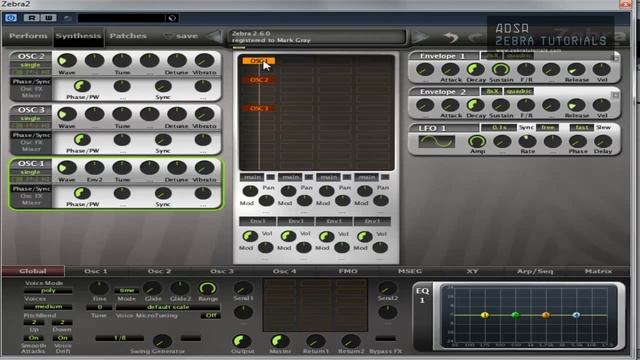Open LFO 1 Slew fast dropdown
The width and height of the screenshot is (640, 360).
582,128
